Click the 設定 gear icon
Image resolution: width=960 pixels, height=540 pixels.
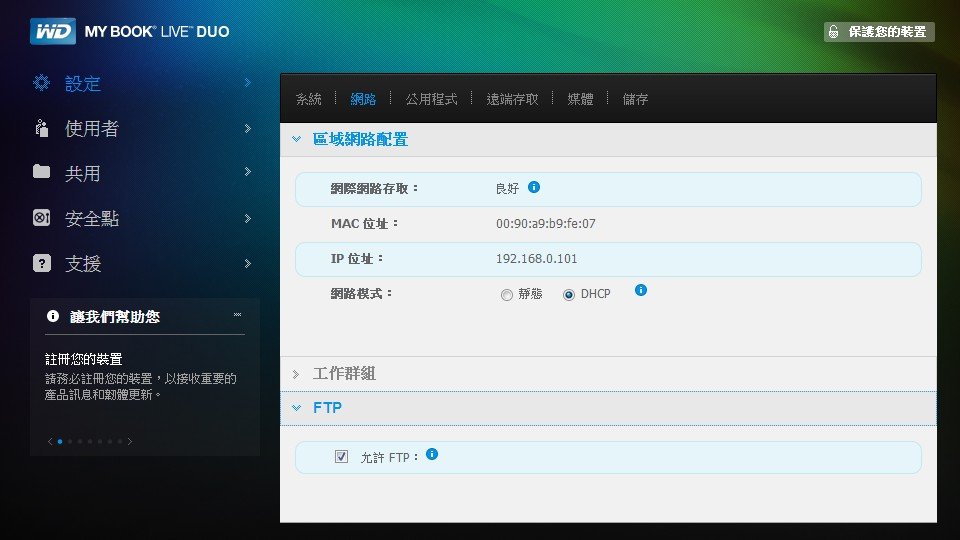point(42,83)
